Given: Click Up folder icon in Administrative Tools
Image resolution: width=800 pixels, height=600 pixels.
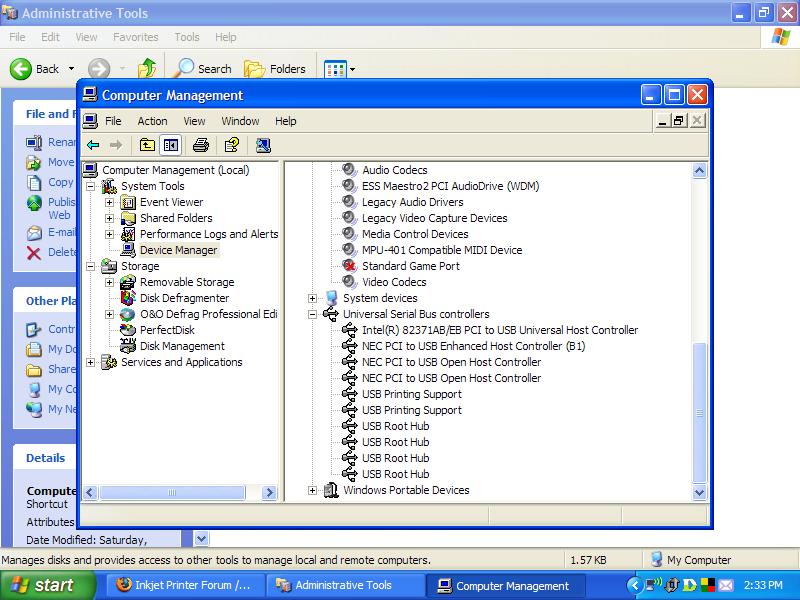Looking at the screenshot, I should (x=147, y=69).
